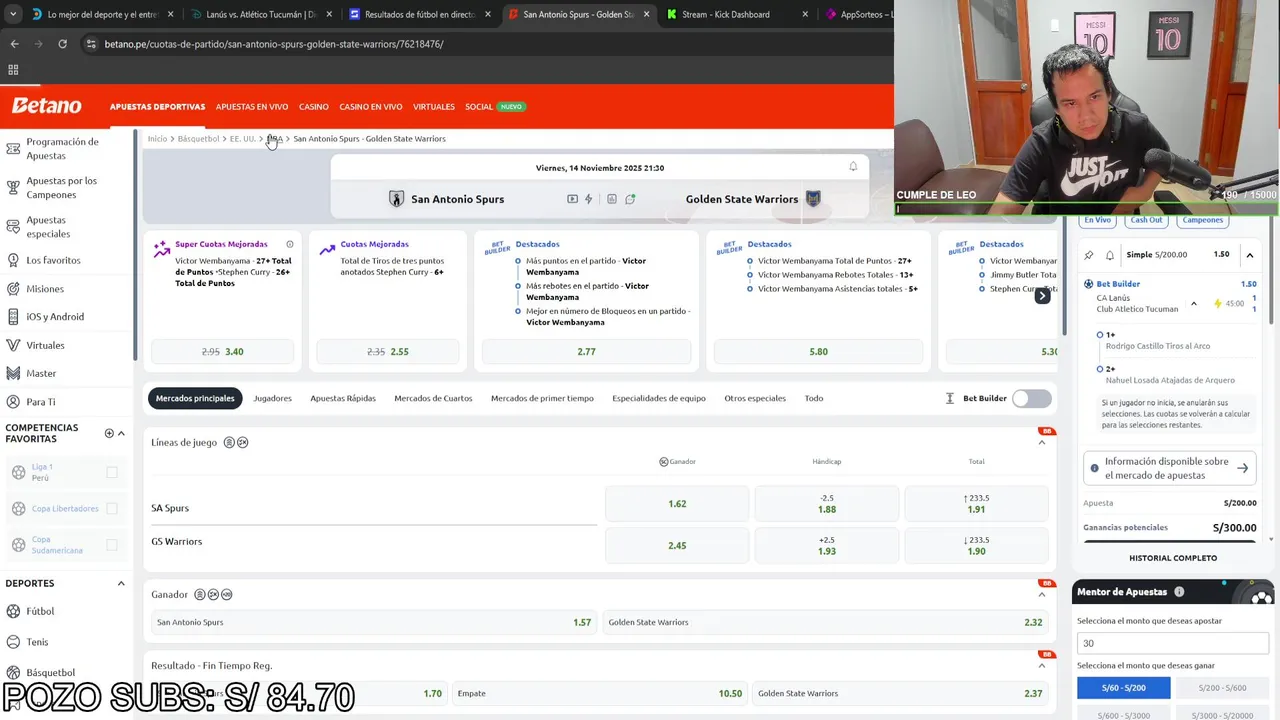This screenshot has width=1280, height=720.
Task: Open Programación de Apuestas in sidebar
Action: [62, 148]
